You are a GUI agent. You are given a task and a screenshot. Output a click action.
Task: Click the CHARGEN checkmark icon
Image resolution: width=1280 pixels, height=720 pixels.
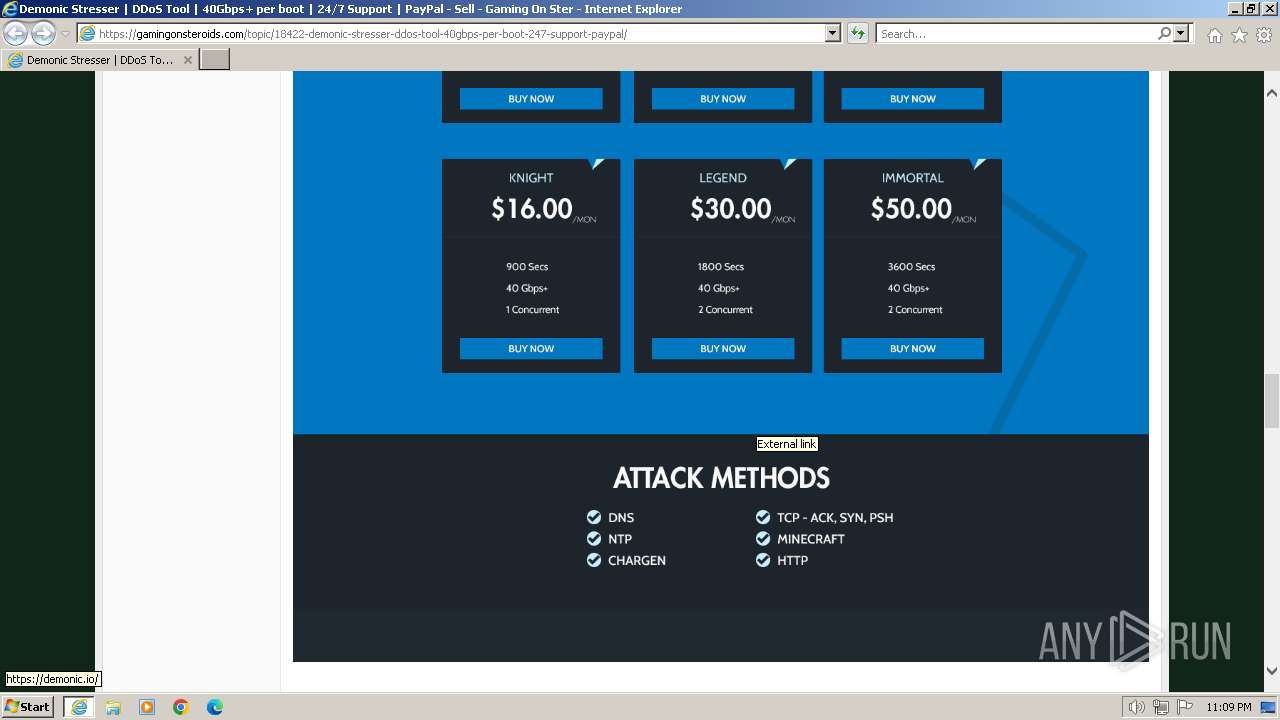594,560
